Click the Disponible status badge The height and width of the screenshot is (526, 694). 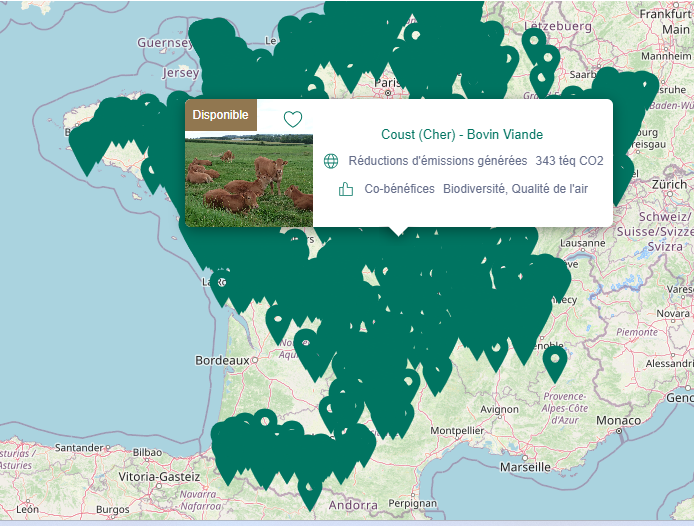[221, 115]
